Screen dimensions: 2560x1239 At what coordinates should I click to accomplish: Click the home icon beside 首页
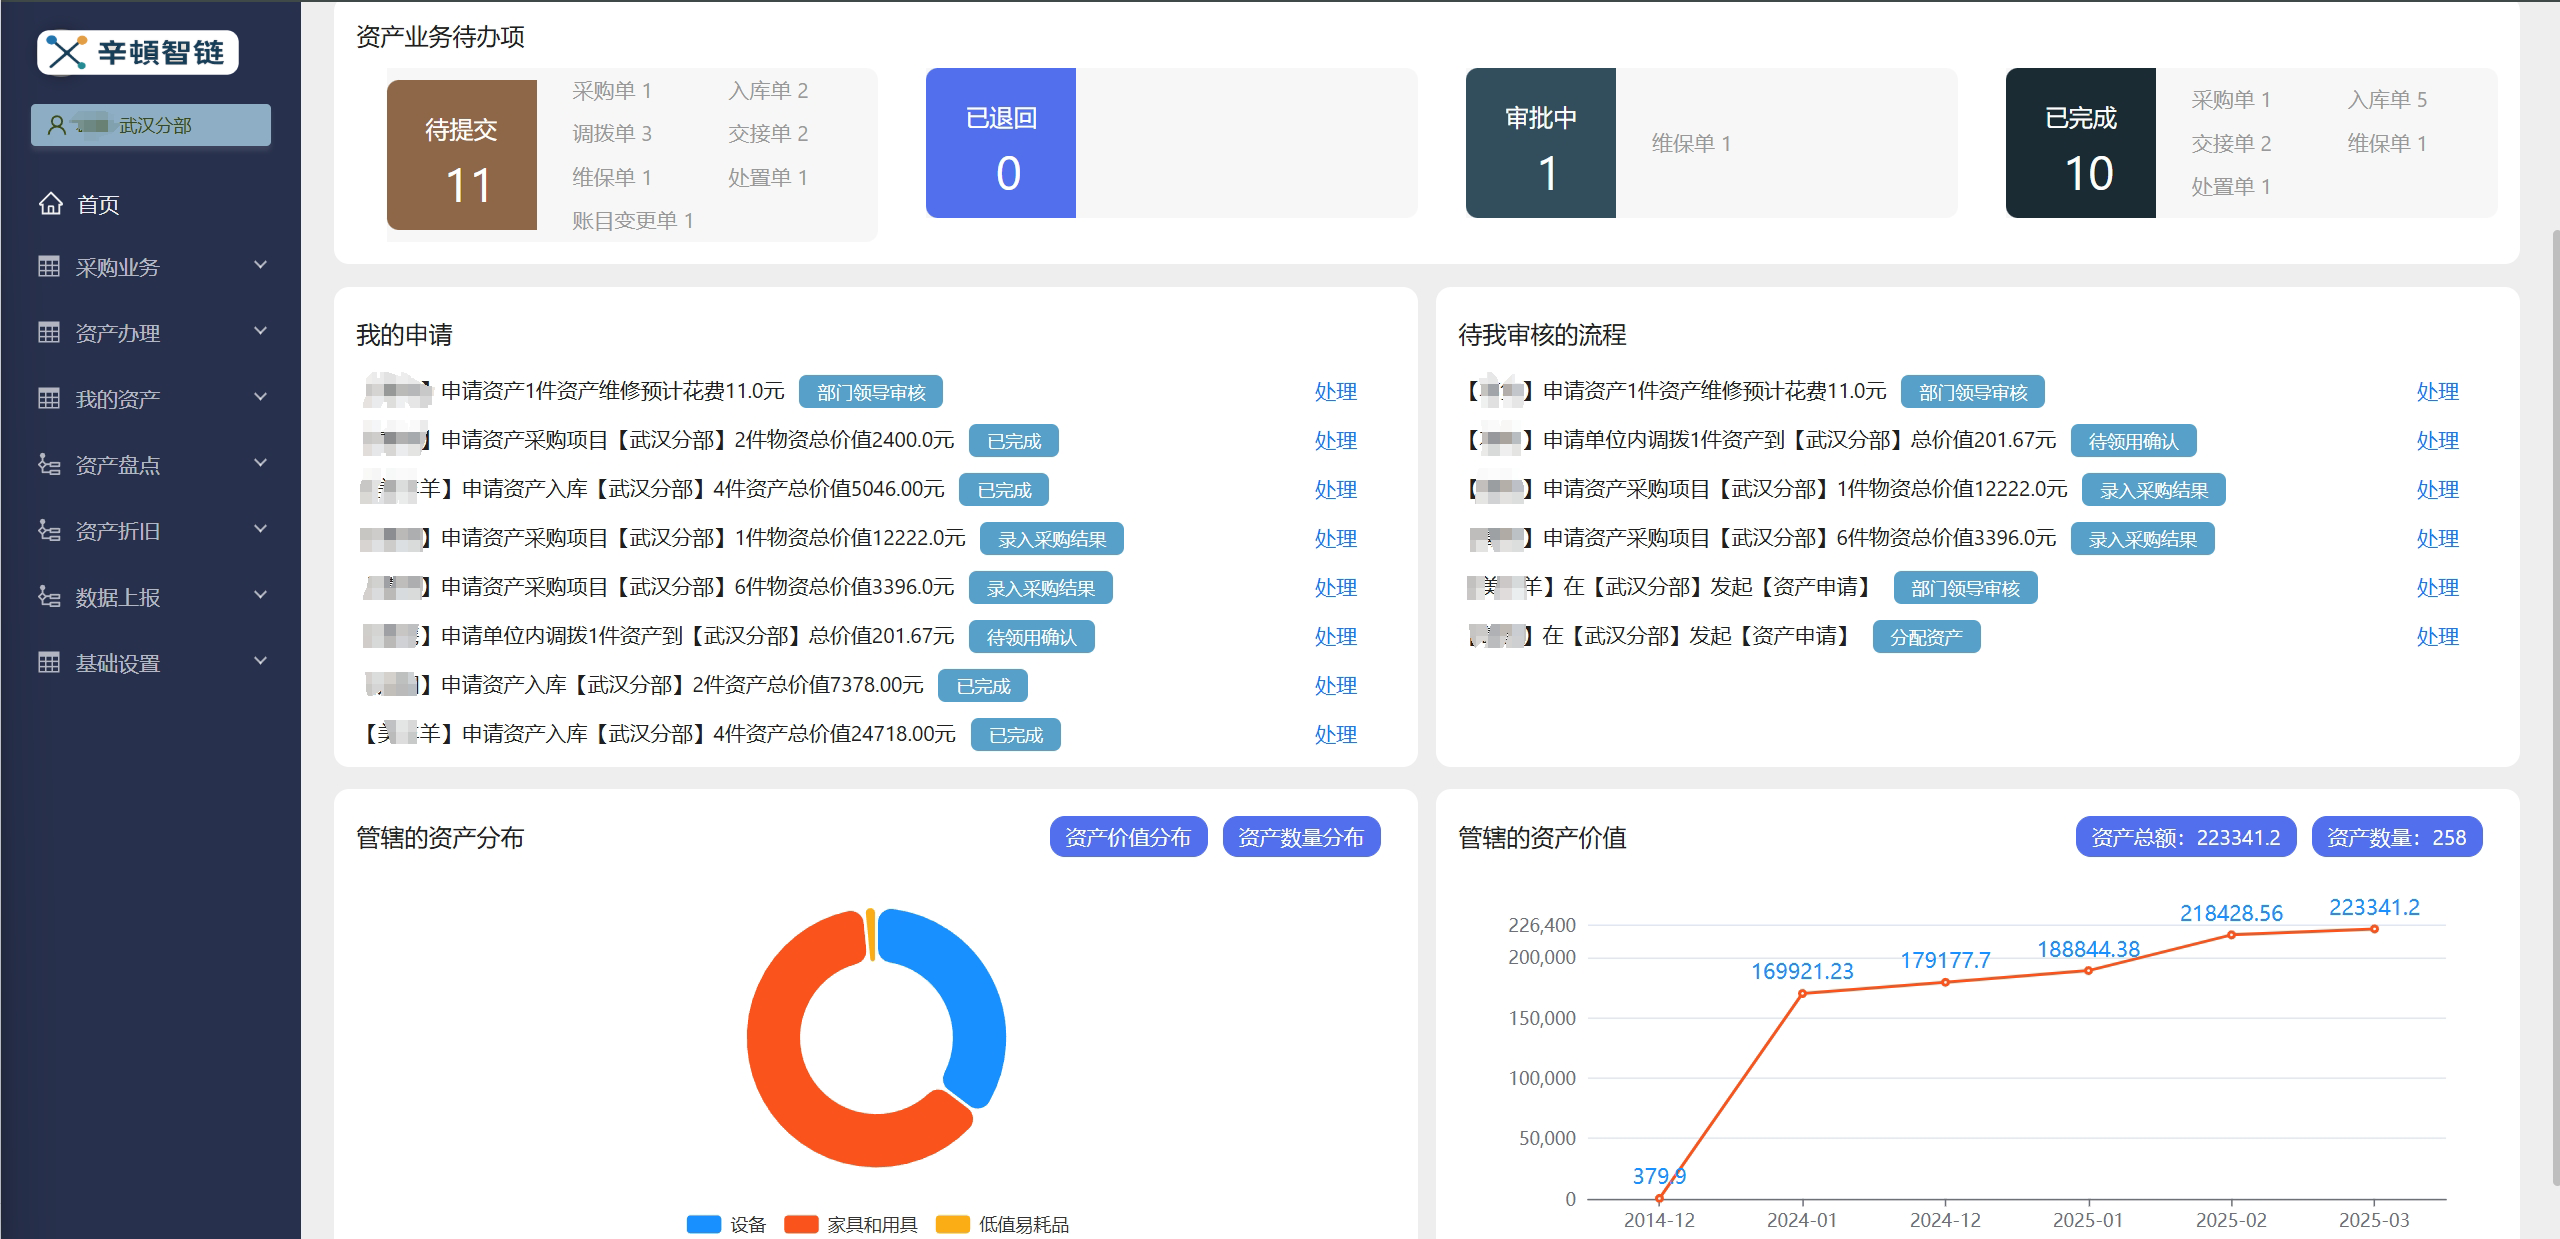50,204
